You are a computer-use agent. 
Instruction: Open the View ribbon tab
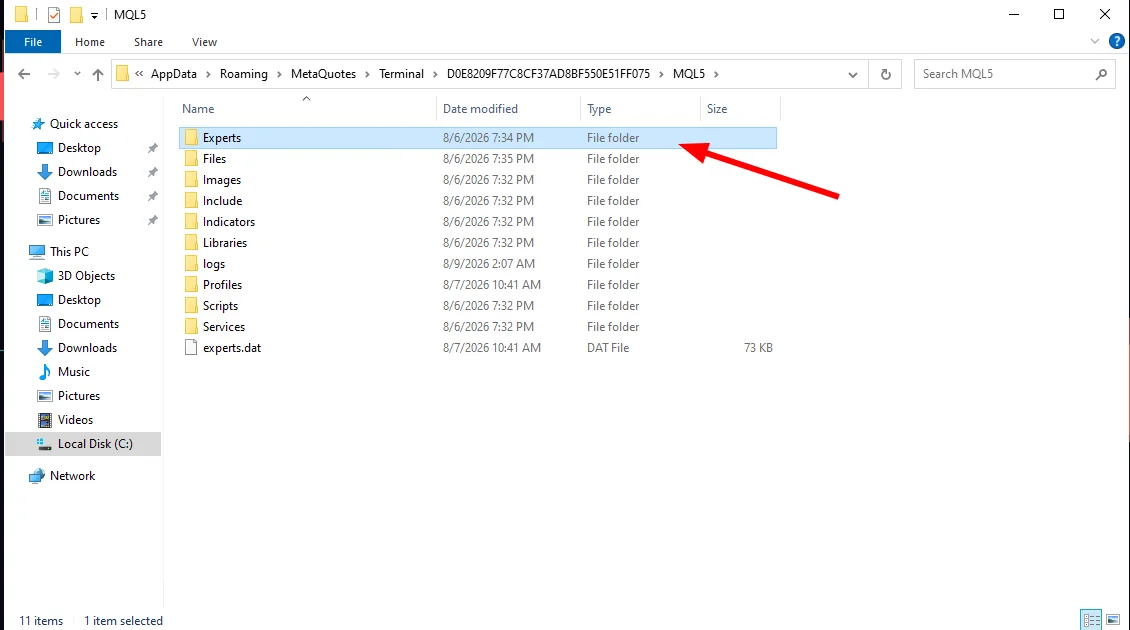[x=204, y=42]
